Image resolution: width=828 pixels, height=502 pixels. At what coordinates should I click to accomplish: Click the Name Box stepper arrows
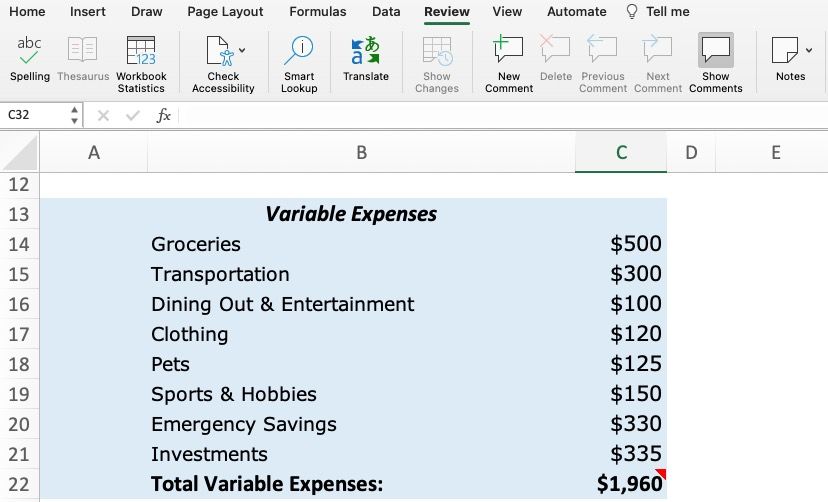pos(74,115)
